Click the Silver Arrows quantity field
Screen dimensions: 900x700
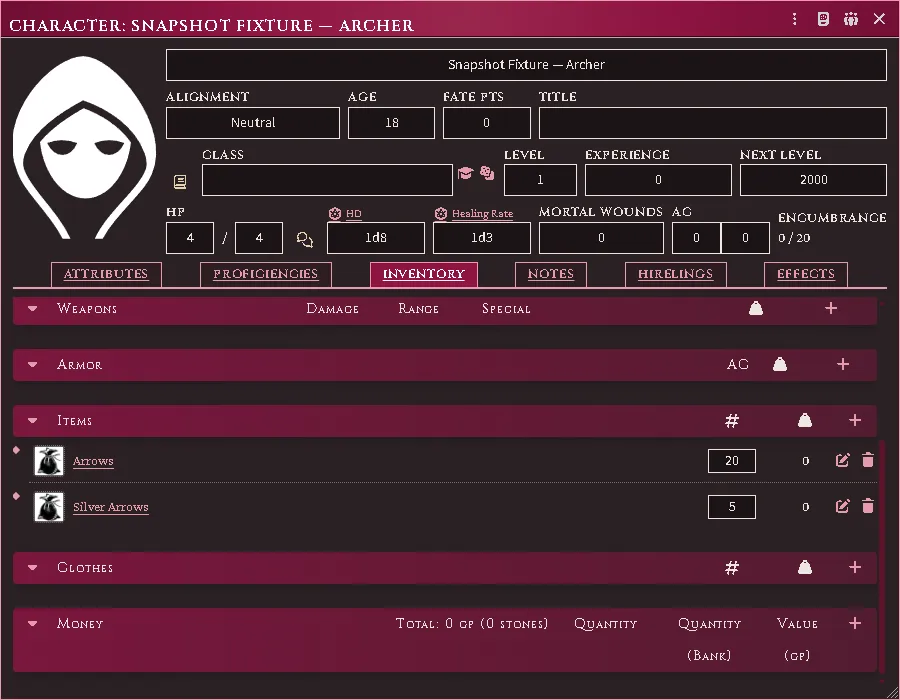[732, 507]
